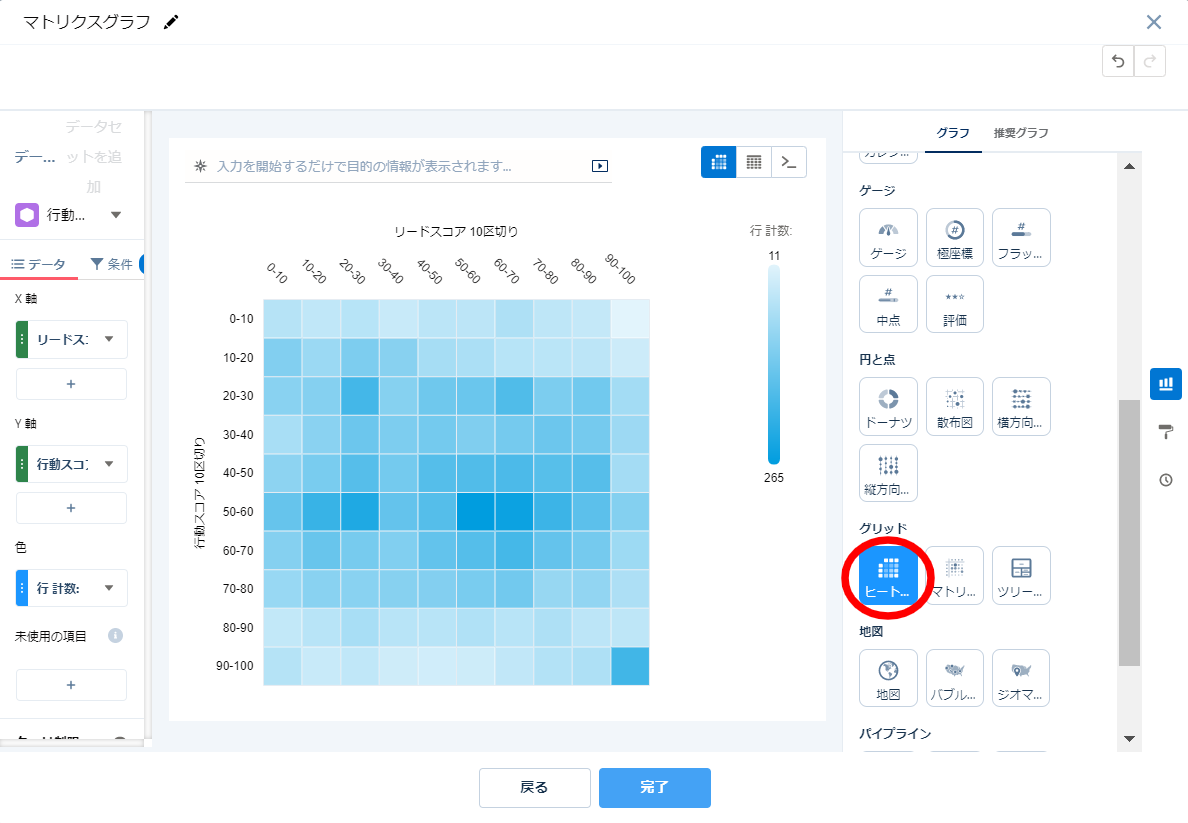Select the ツリーマップ treemap chart icon
This screenshot has width=1188, height=823.
[x=1021, y=574]
